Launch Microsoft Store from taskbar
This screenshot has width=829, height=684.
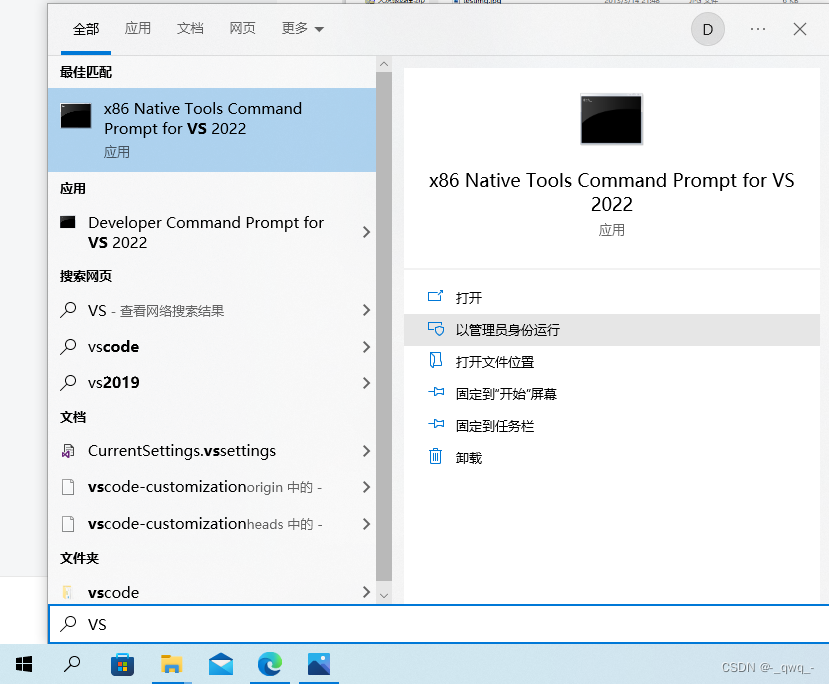click(122, 664)
